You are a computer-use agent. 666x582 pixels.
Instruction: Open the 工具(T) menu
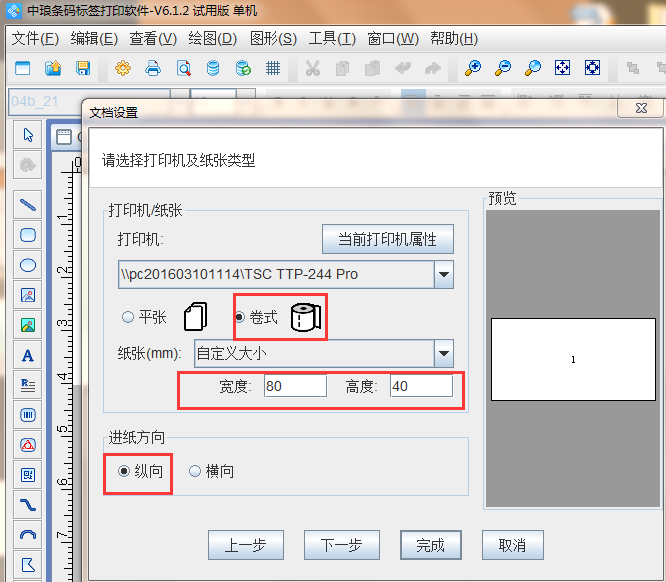tap(332, 38)
